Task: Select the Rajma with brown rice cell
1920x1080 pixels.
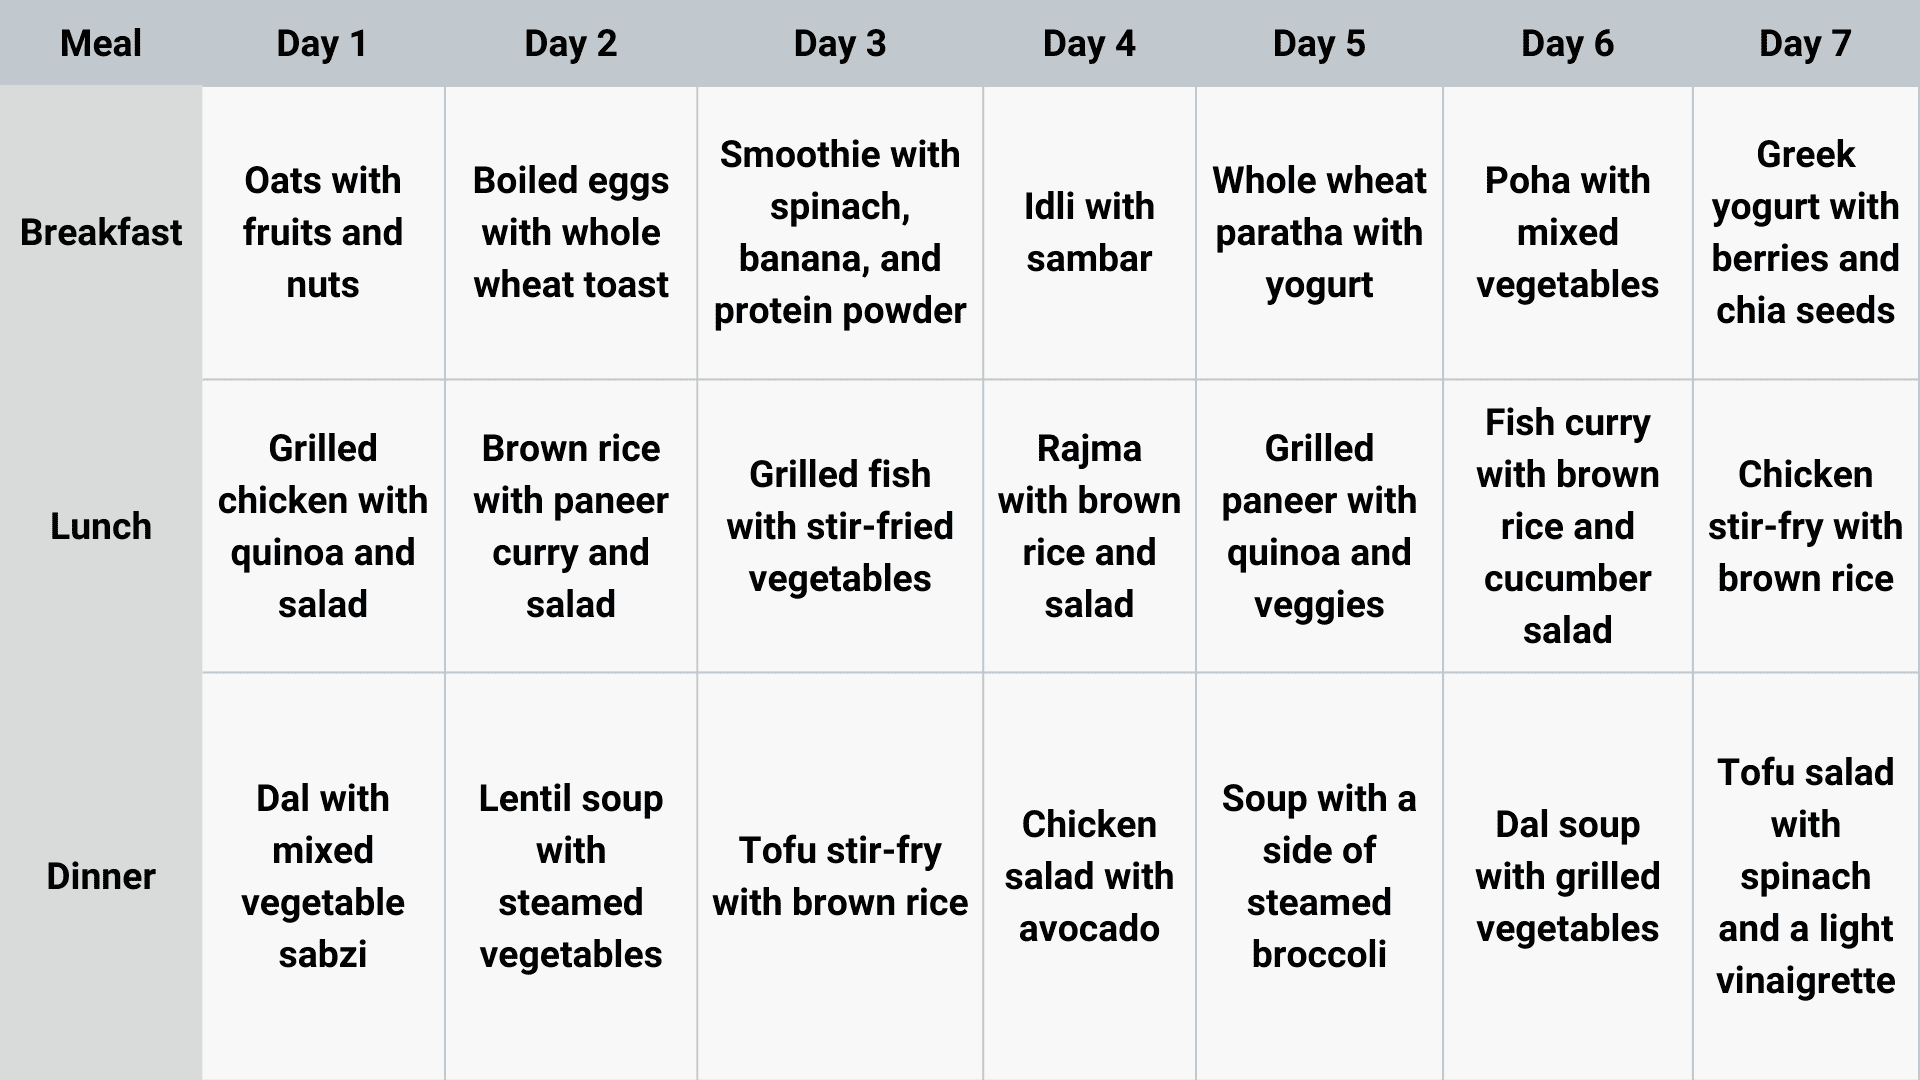Action: [x=1089, y=526]
